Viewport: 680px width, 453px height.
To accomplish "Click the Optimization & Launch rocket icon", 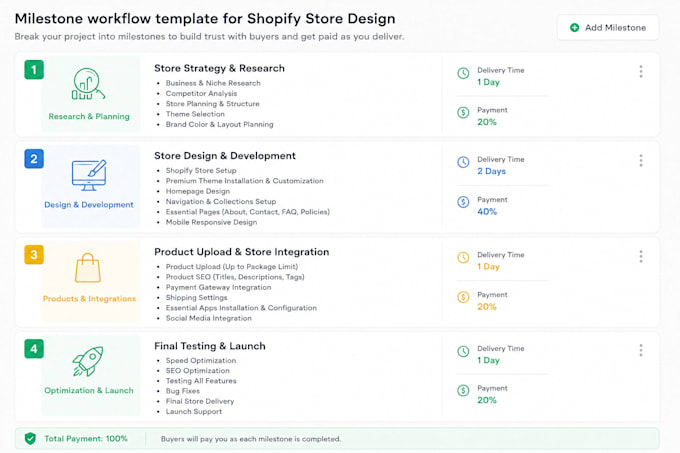I will (88, 361).
